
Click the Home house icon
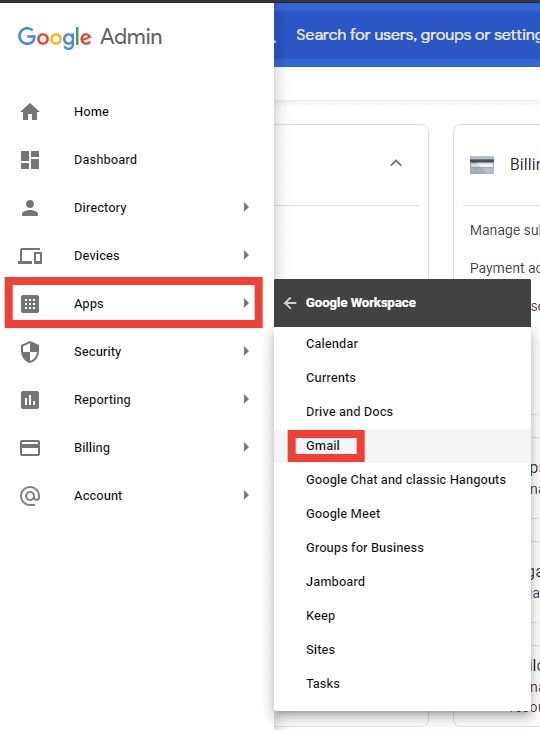coord(30,112)
